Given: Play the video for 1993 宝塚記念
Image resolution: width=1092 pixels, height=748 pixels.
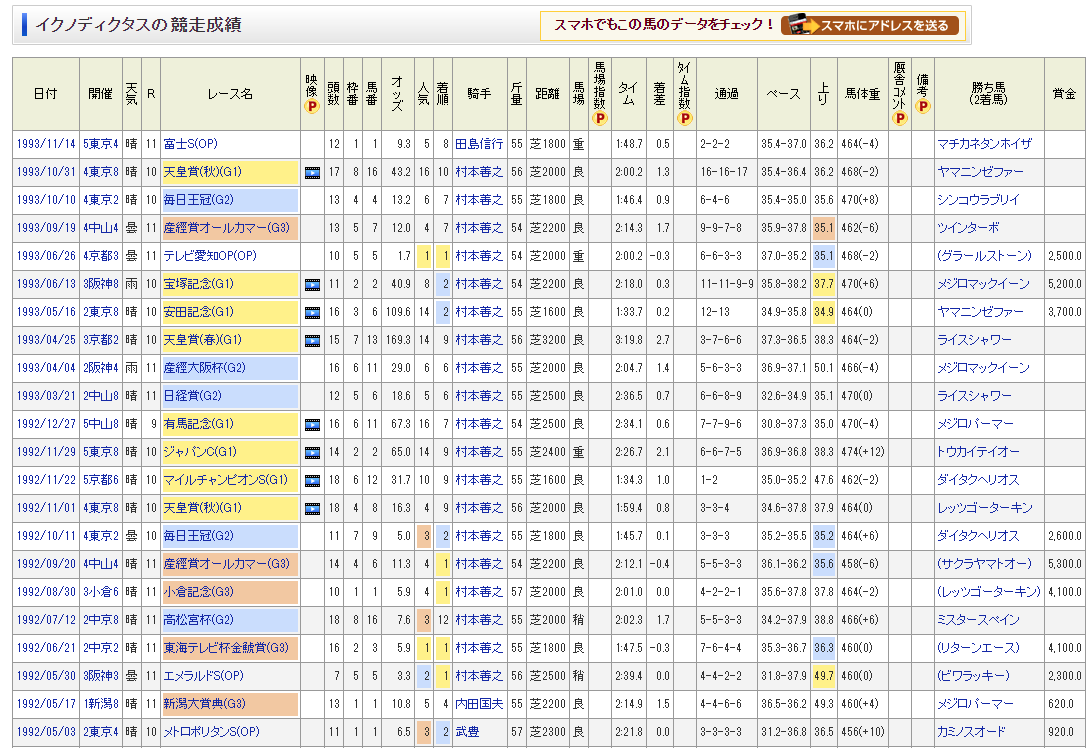Looking at the screenshot, I should [x=312, y=284].
